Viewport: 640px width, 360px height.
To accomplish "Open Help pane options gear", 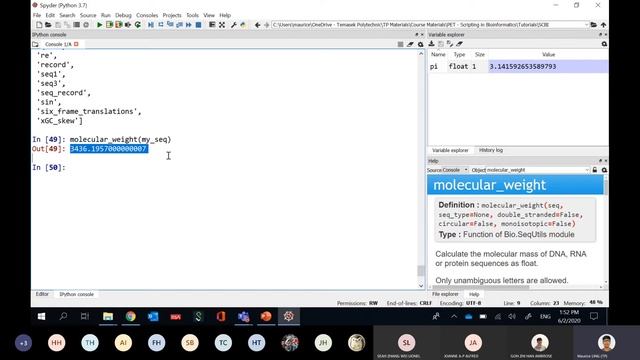I will 604,170.
